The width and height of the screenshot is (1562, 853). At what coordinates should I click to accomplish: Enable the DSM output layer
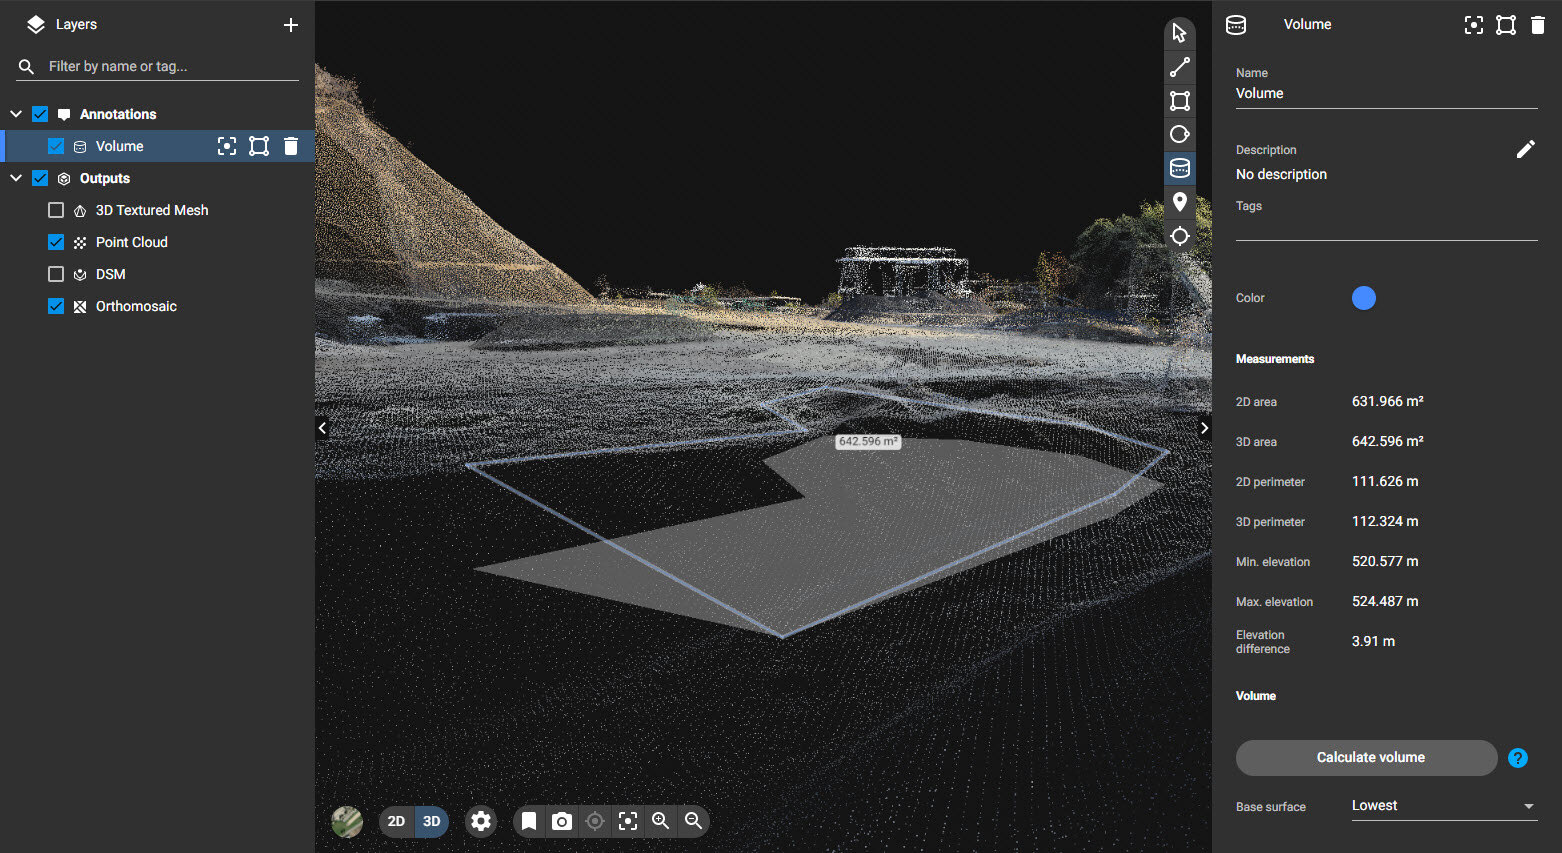(55, 273)
